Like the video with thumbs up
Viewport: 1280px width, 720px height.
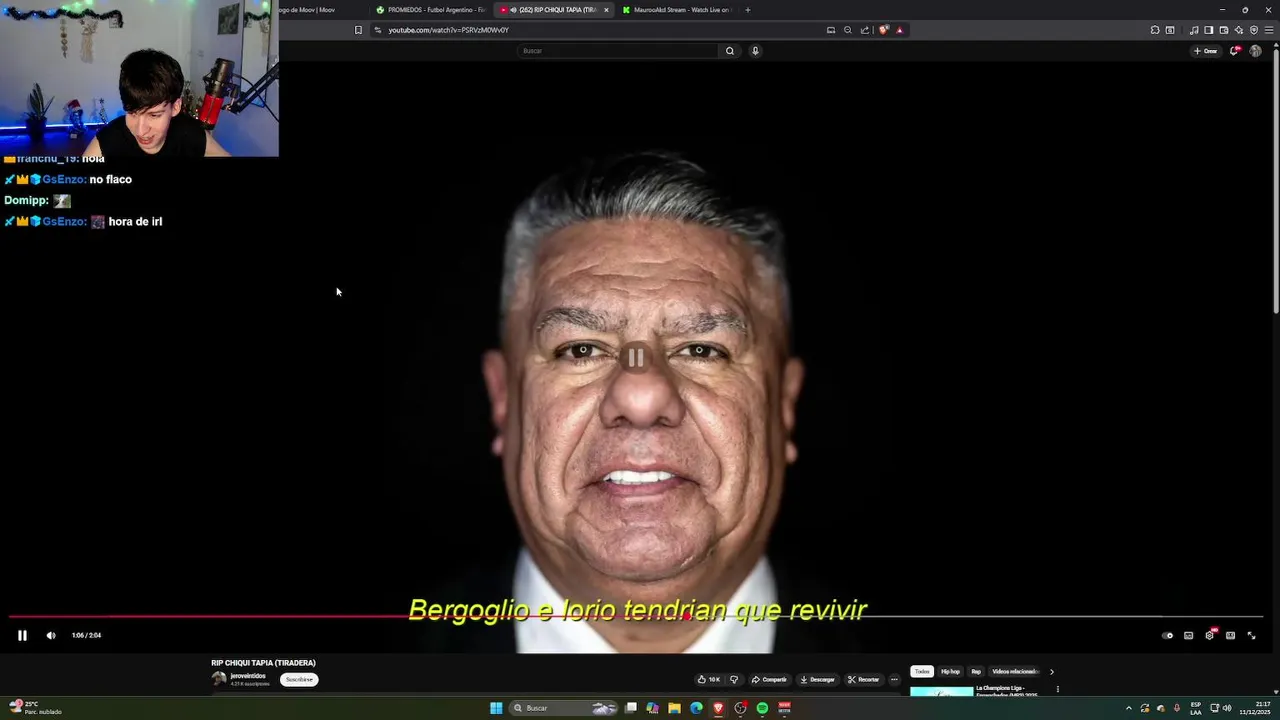coord(708,679)
